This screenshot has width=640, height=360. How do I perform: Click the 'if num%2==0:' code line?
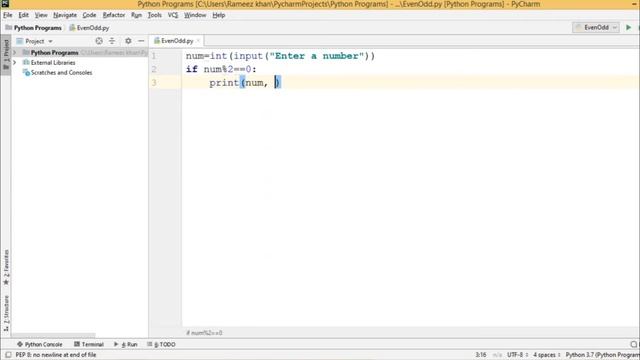coord(221,69)
